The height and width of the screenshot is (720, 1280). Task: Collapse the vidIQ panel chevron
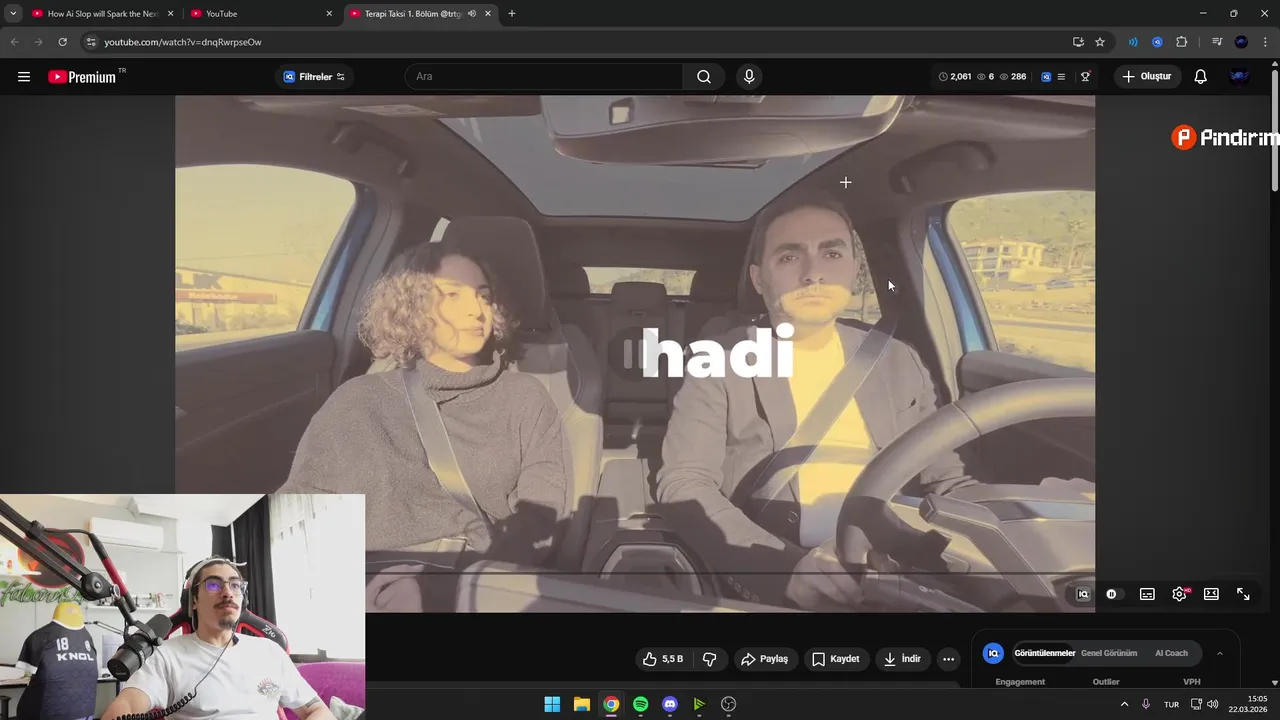(1219, 653)
